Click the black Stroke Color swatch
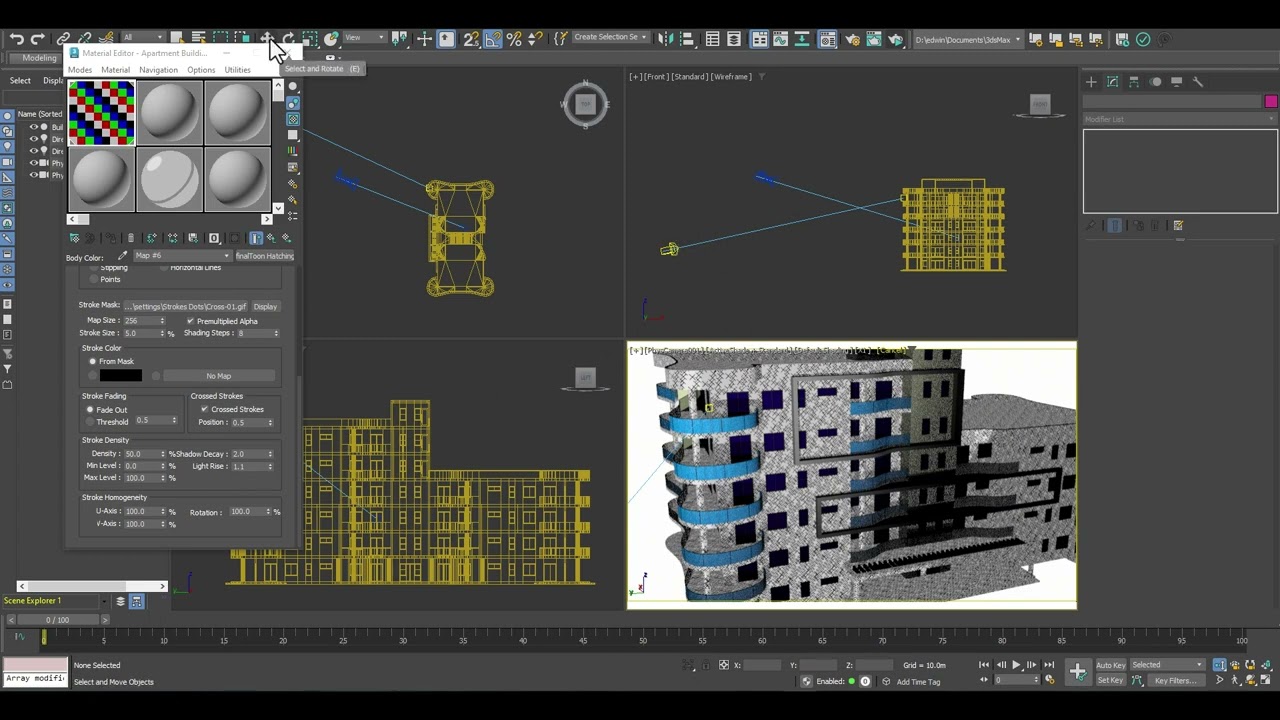Image resolution: width=1280 pixels, height=720 pixels. [x=120, y=376]
